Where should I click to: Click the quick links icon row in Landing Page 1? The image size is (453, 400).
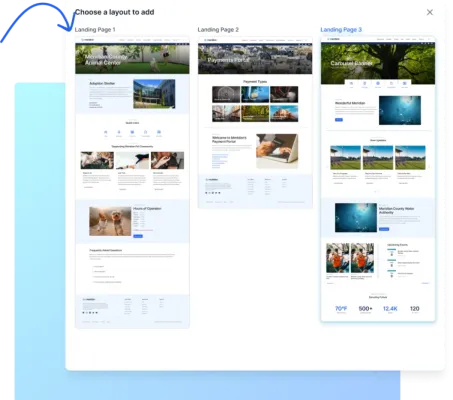pos(132,133)
